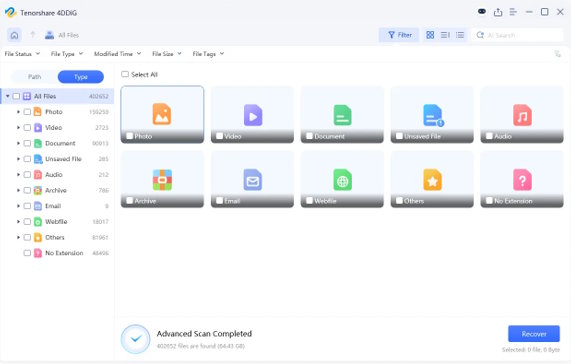Click the All Files breadcrumb icon
This screenshot has width=571, height=364.
coord(49,35)
